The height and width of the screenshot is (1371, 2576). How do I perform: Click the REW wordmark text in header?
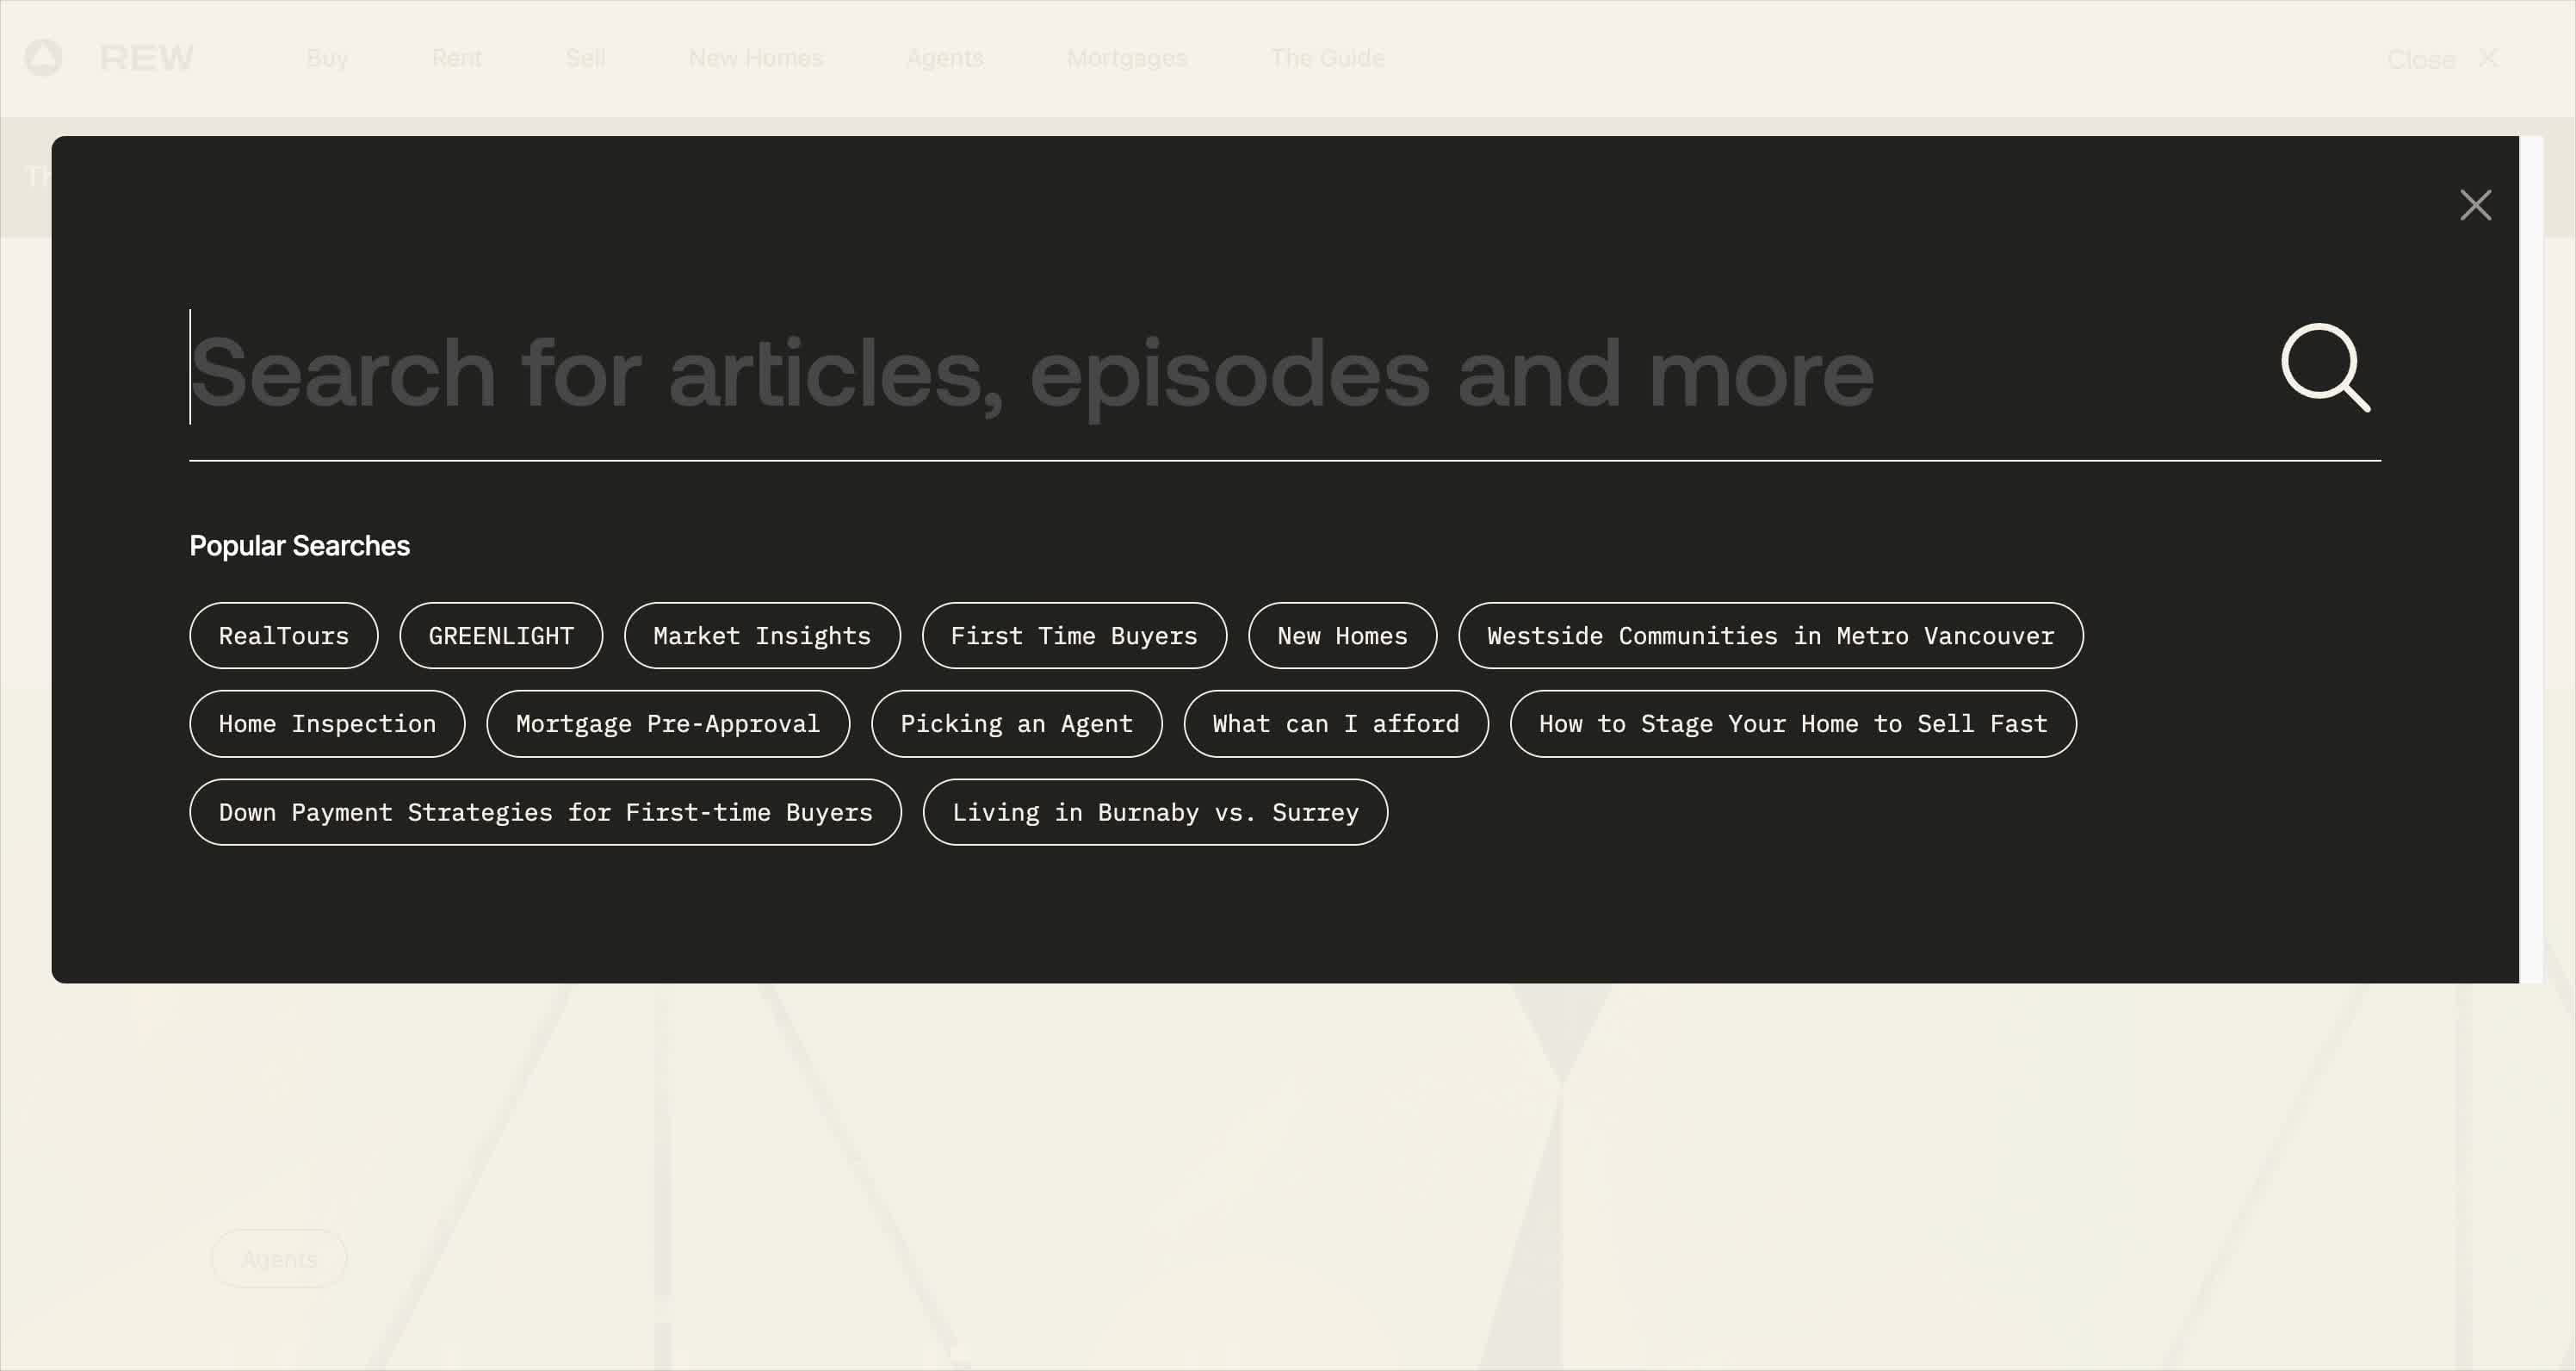pos(147,58)
